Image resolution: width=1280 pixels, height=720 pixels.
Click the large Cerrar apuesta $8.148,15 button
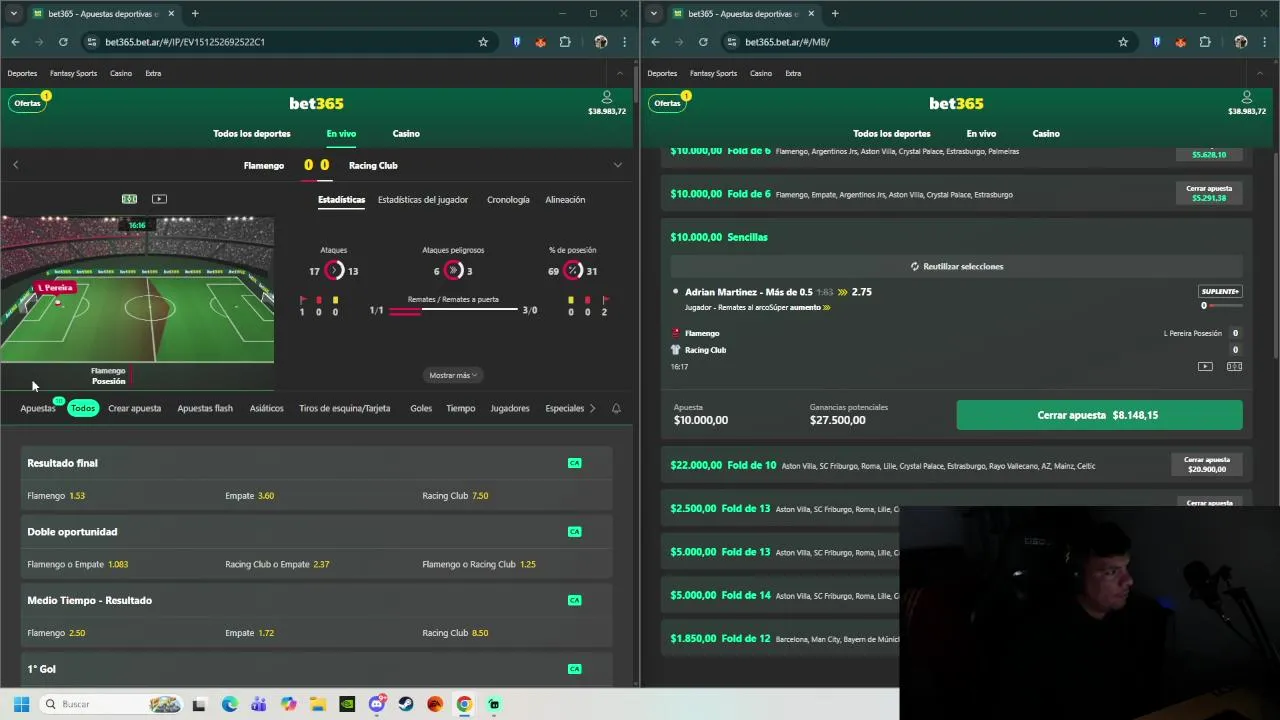1099,415
